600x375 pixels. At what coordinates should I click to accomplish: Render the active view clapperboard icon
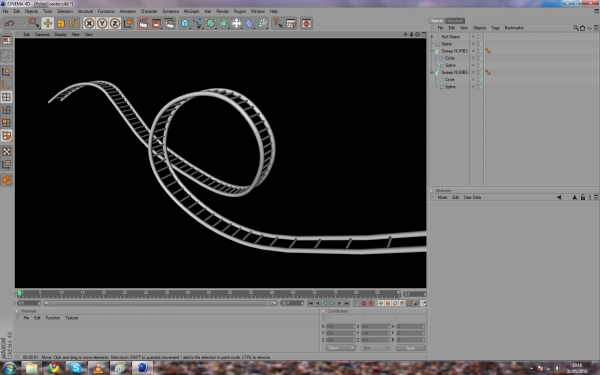(x=143, y=23)
